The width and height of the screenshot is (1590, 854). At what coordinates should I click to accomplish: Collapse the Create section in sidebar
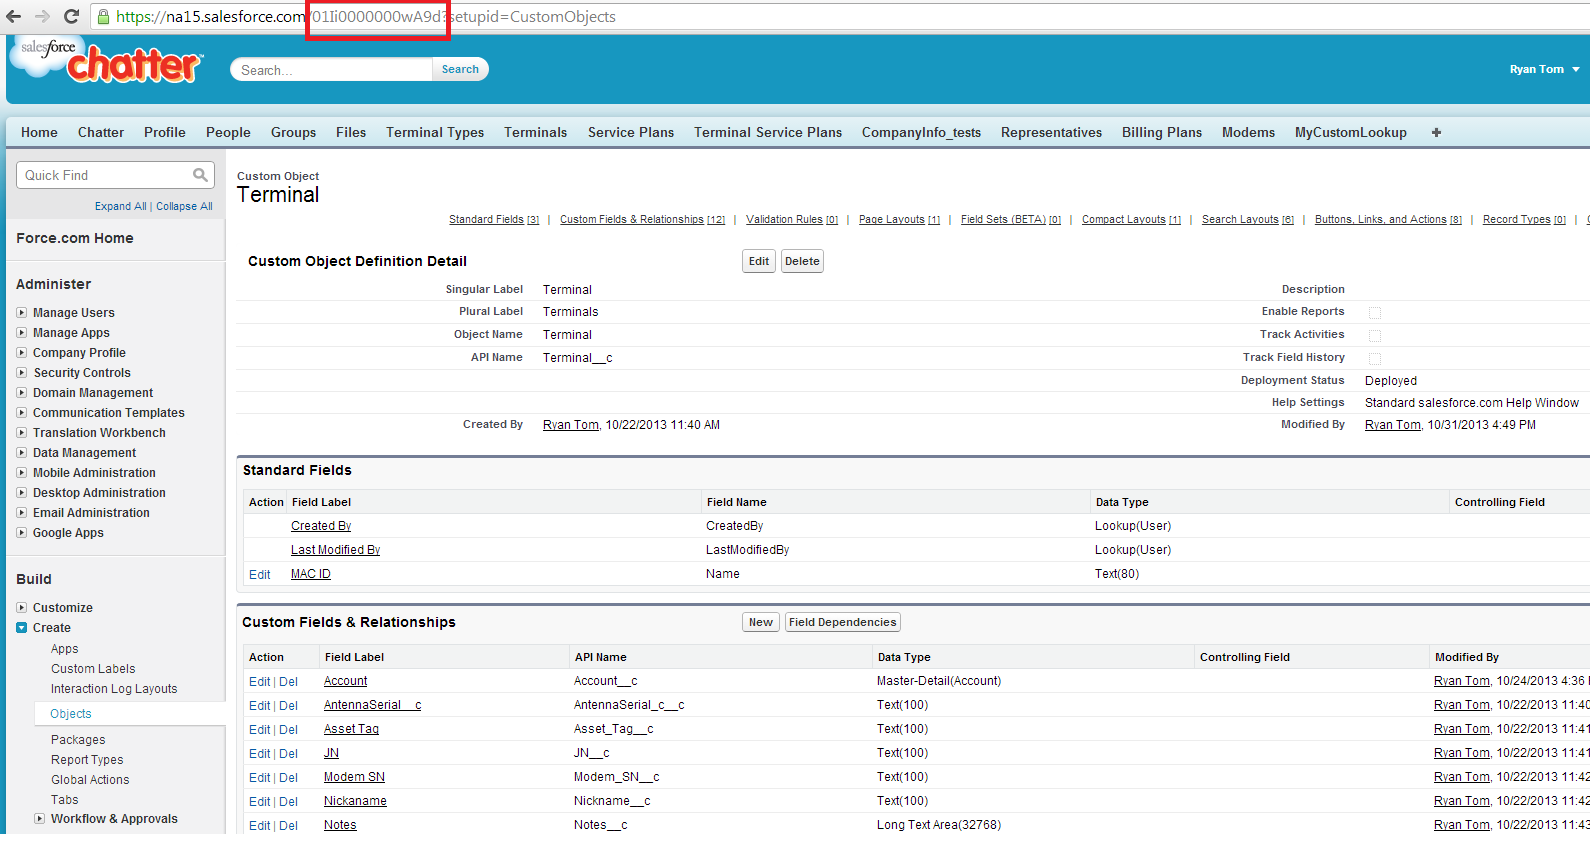[x=22, y=628]
